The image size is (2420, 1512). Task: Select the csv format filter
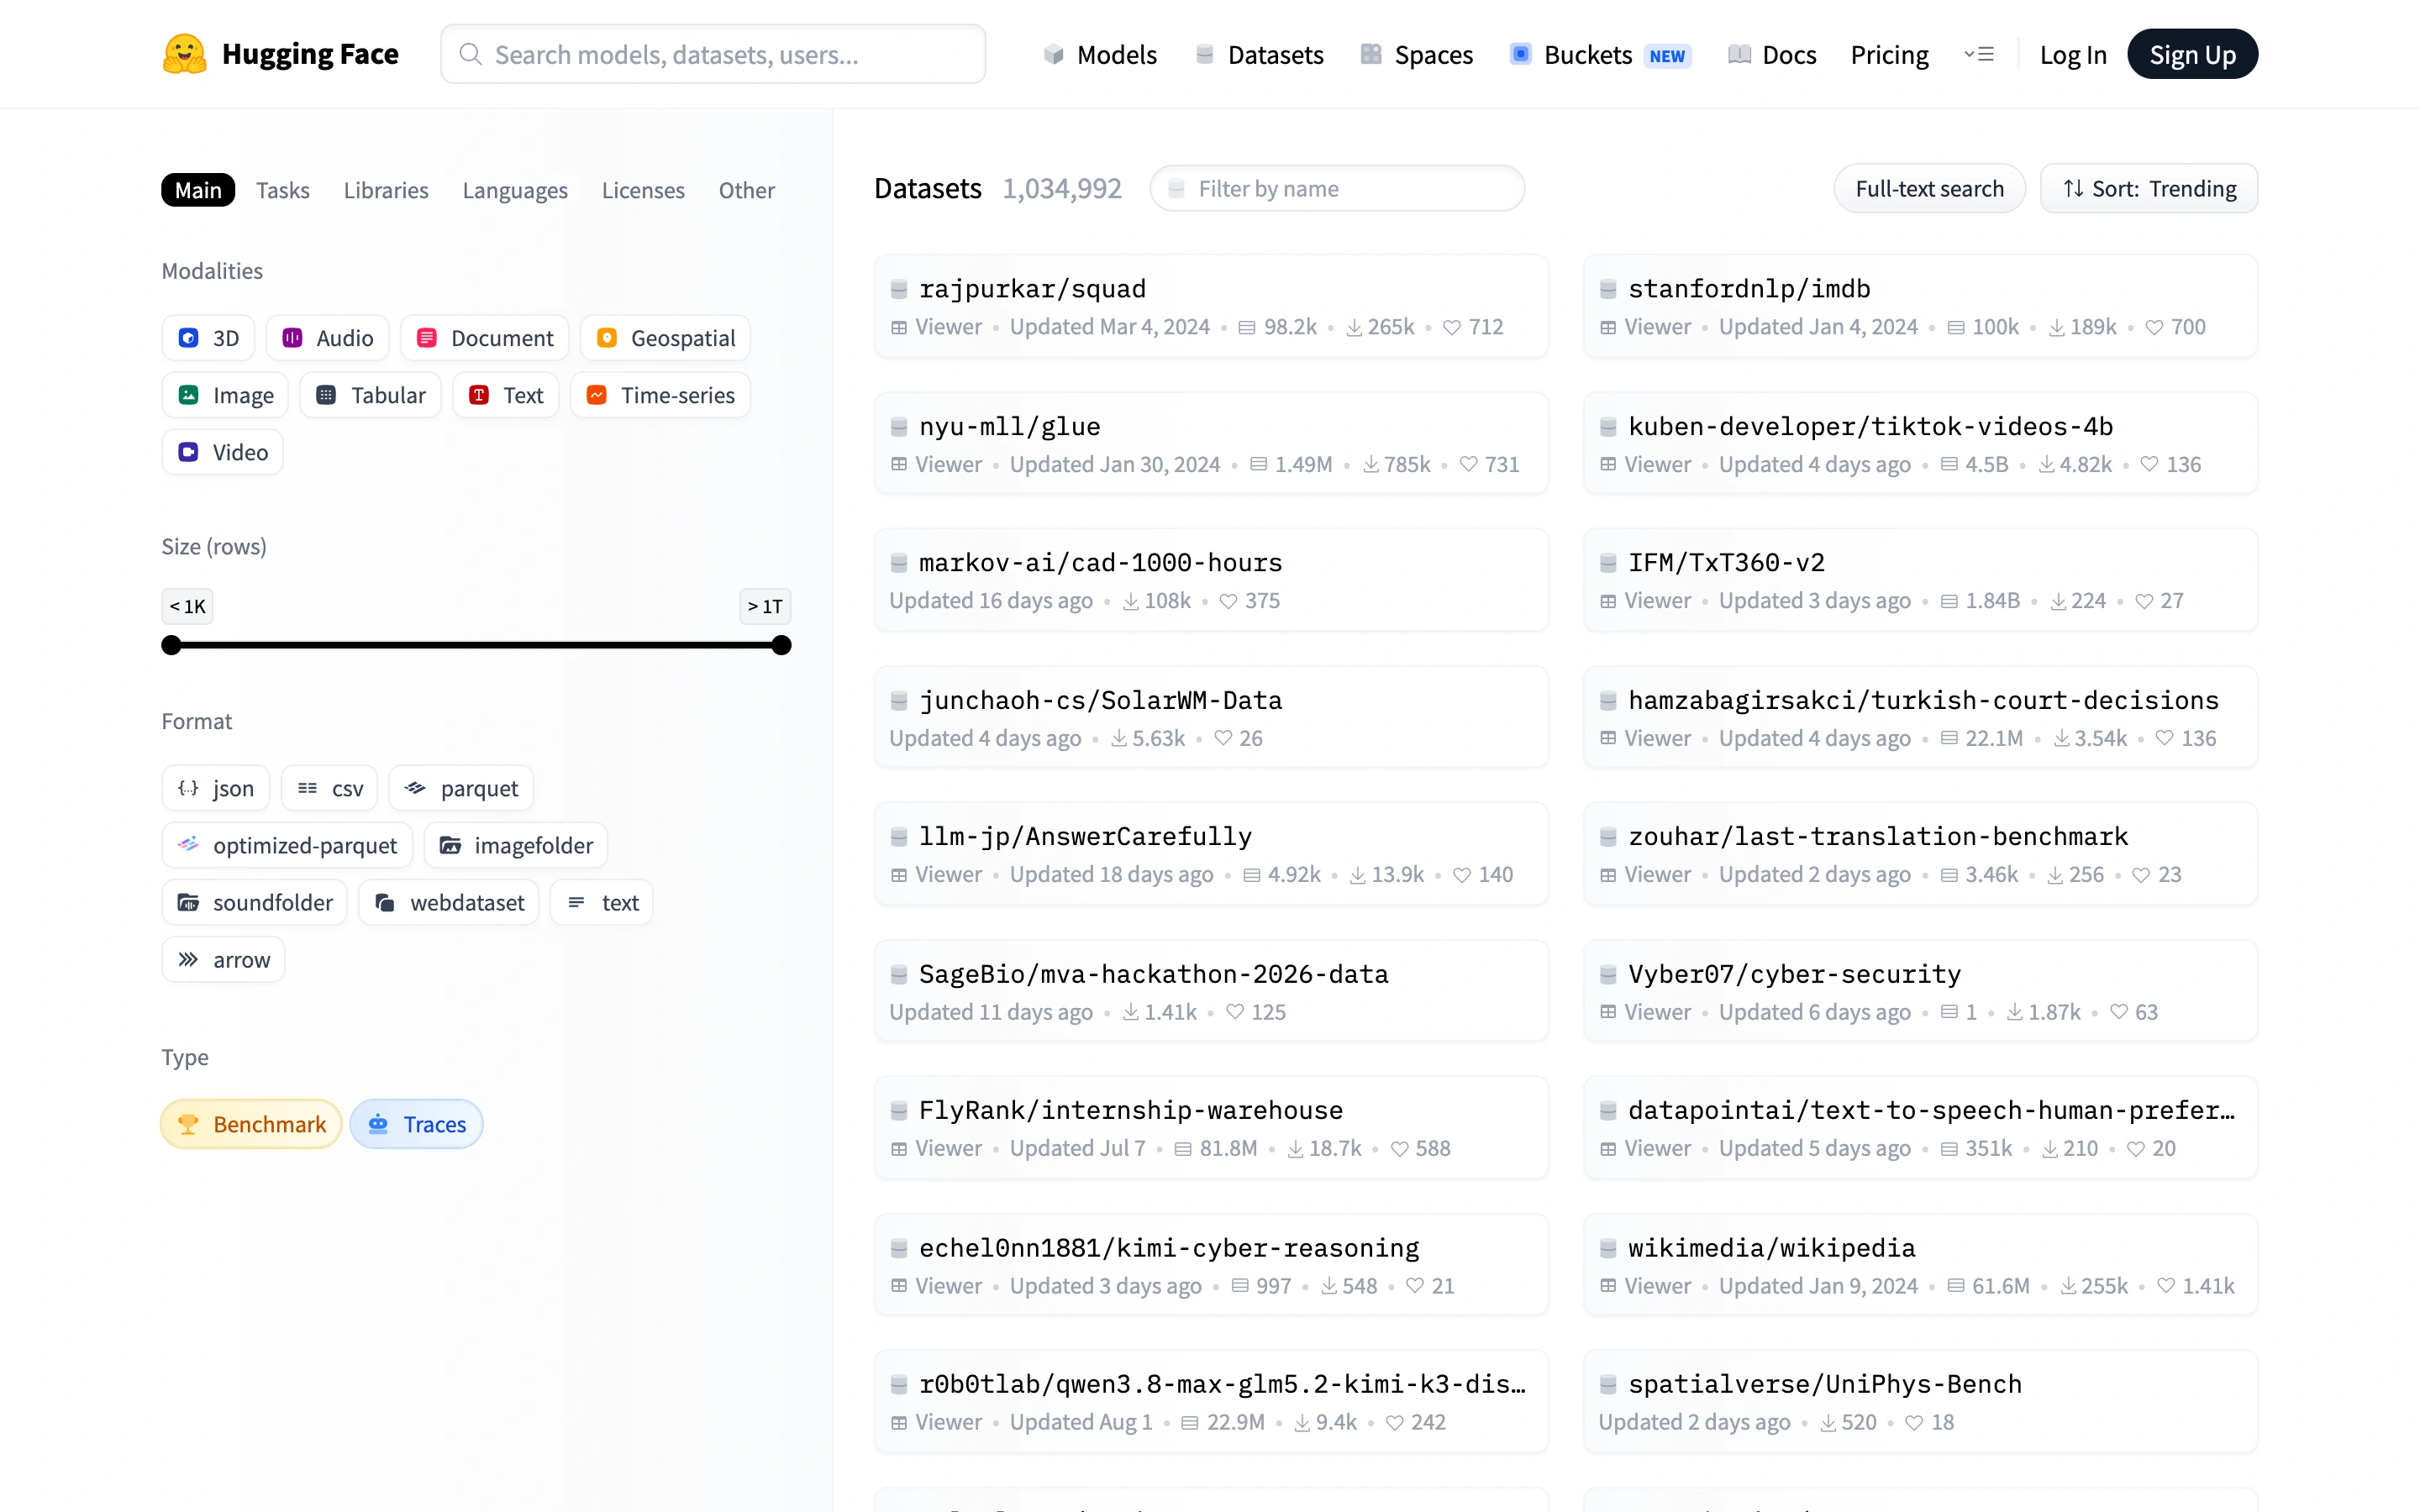(x=330, y=788)
